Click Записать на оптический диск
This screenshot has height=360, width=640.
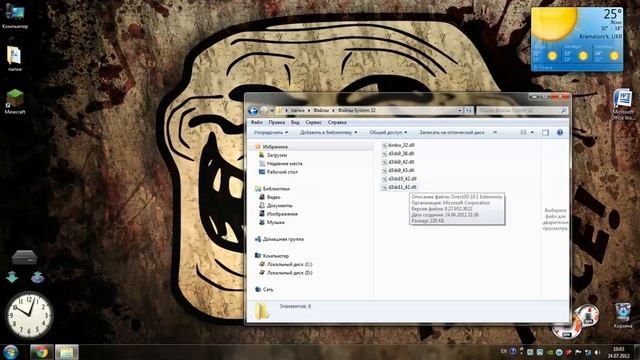(x=452, y=133)
